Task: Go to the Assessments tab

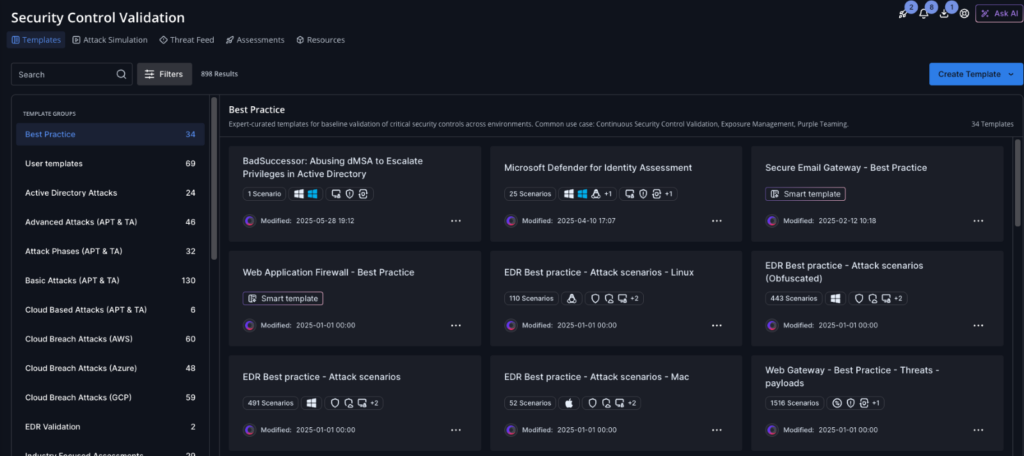Action: pyautogui.click(x=255, y=40)
